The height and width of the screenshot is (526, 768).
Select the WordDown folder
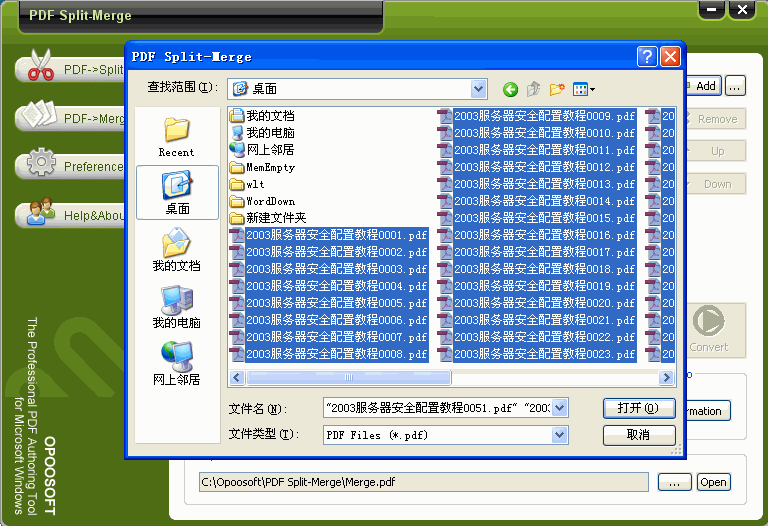[x=262, y=201]
